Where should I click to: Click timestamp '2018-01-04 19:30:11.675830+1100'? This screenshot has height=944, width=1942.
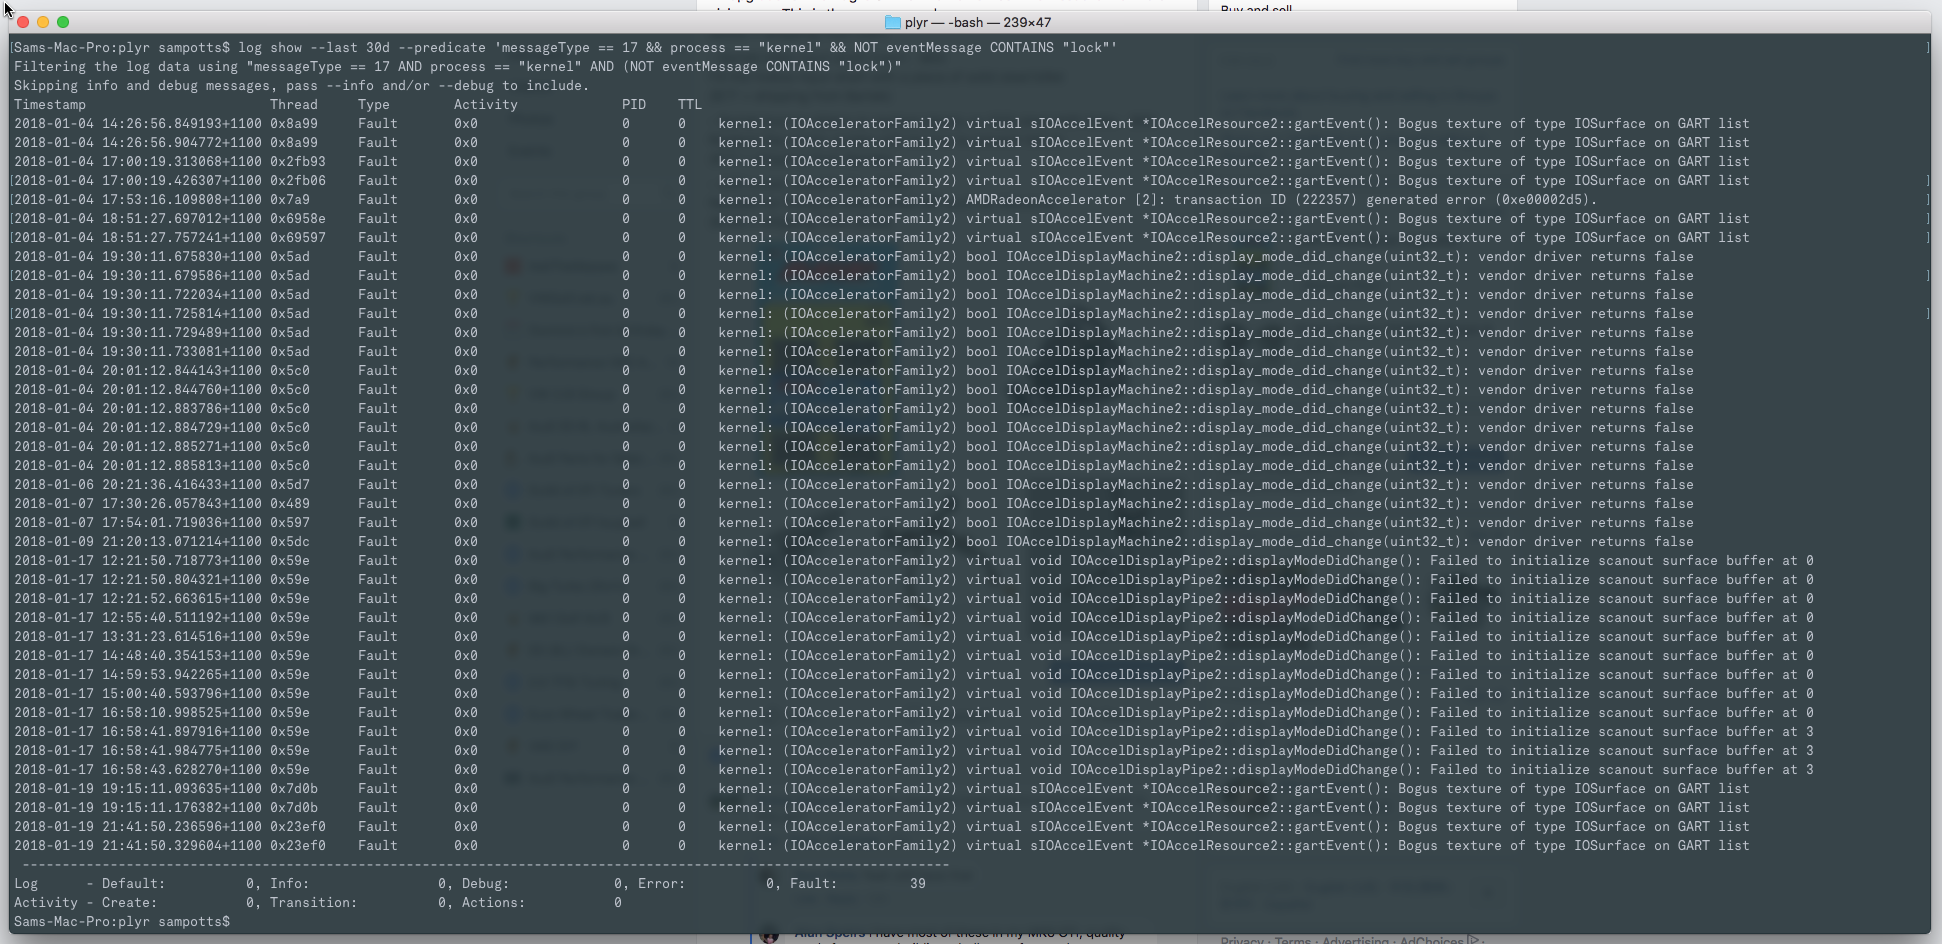coord(138,257)
